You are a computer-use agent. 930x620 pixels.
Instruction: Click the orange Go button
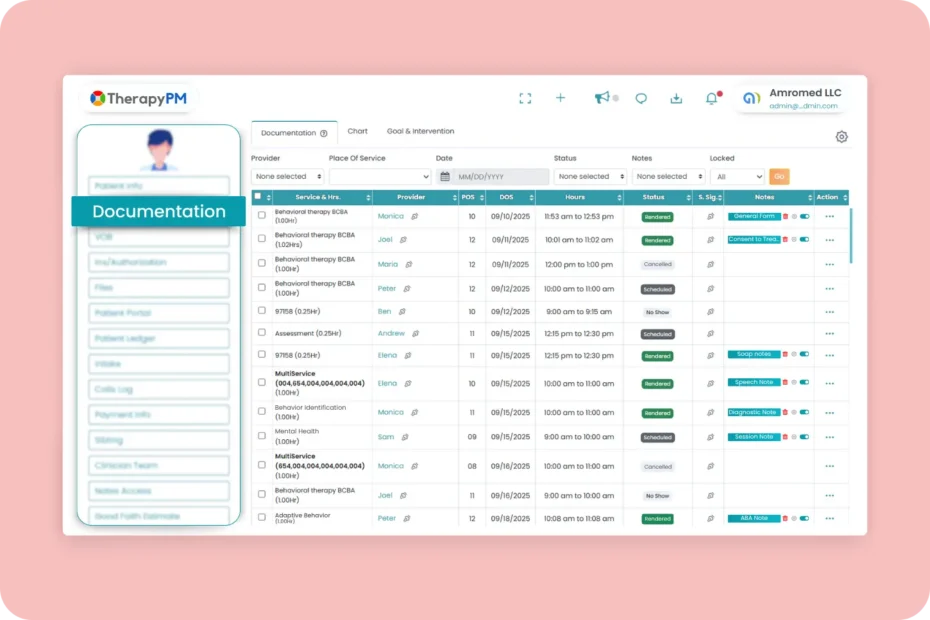tap(779, 176)
